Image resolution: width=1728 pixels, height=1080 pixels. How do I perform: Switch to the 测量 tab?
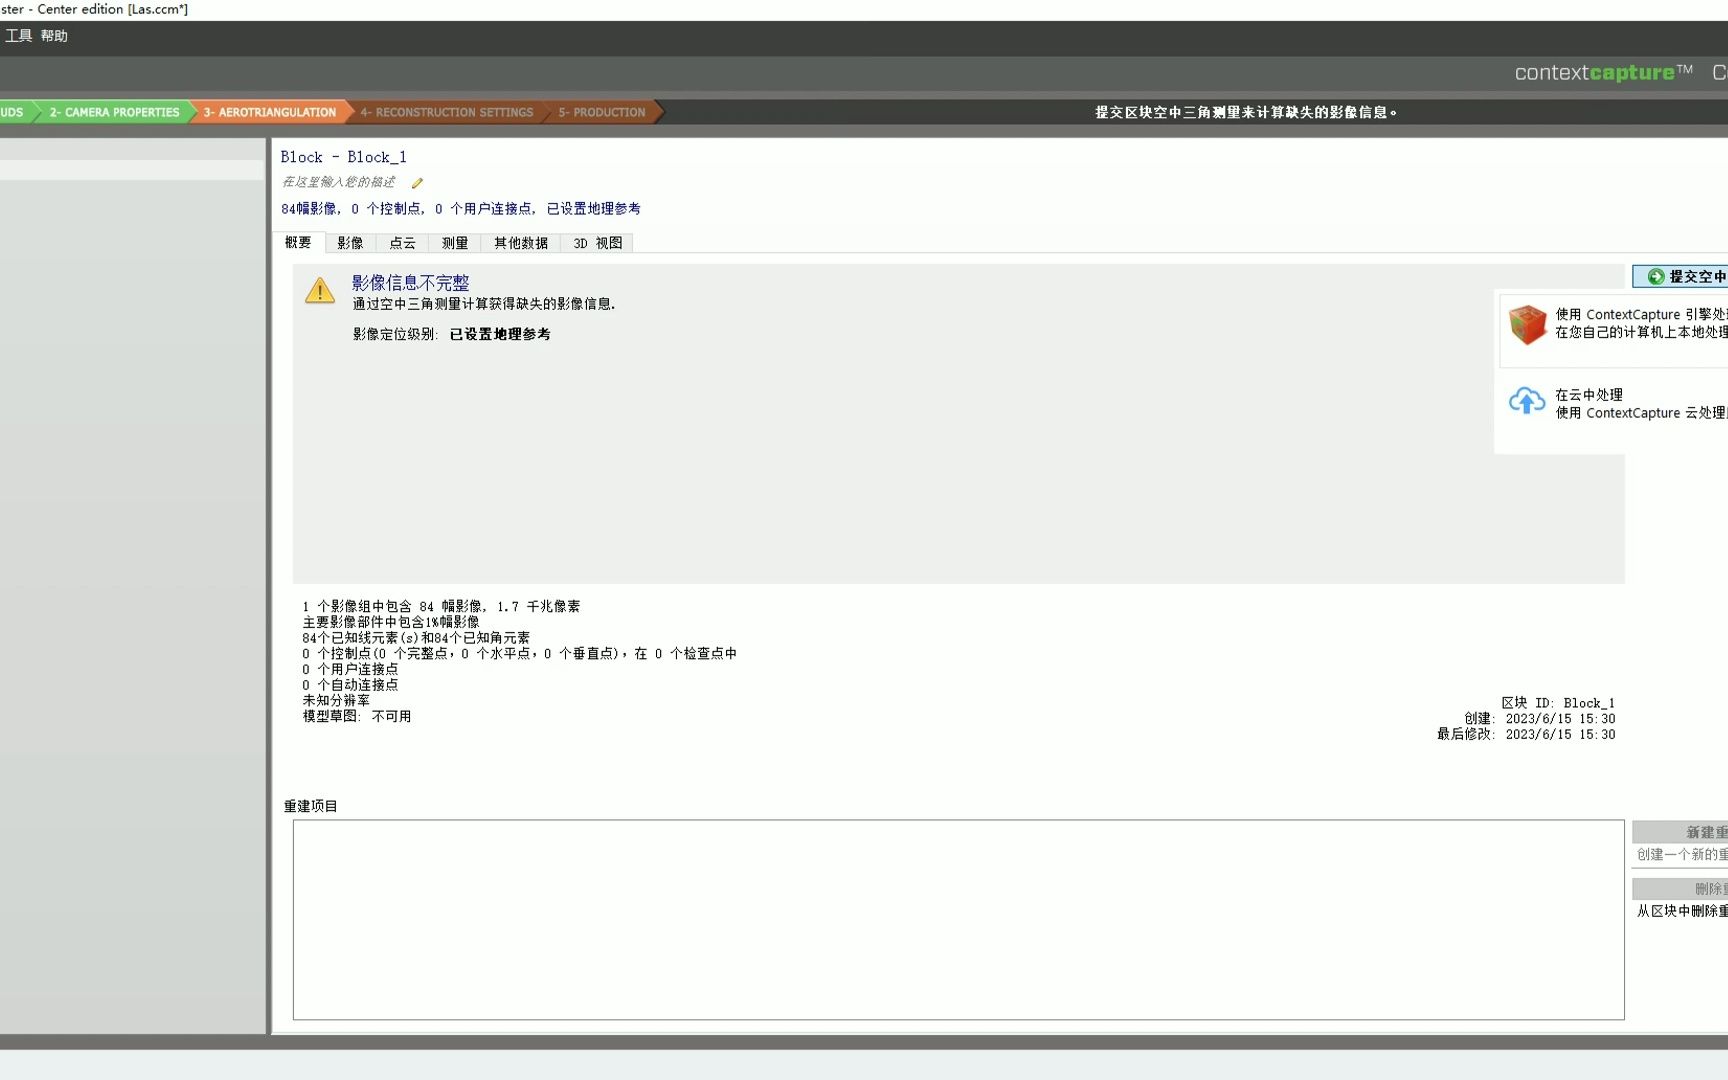tap(455, 243)
